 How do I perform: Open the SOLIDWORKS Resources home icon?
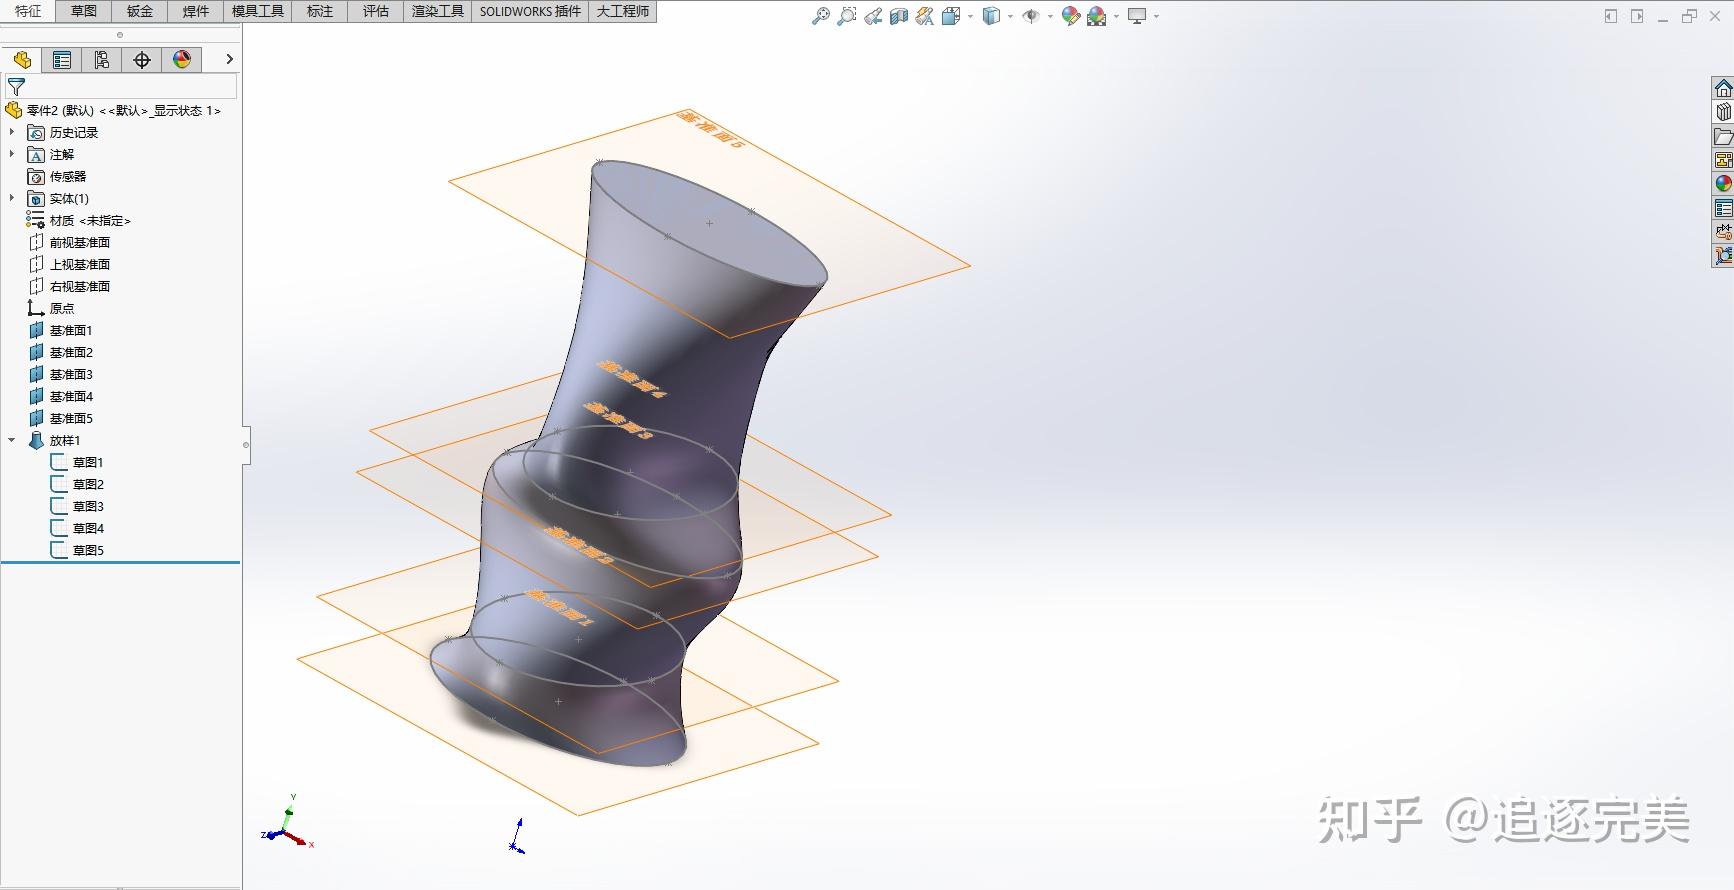click(x=1723, y=89)
